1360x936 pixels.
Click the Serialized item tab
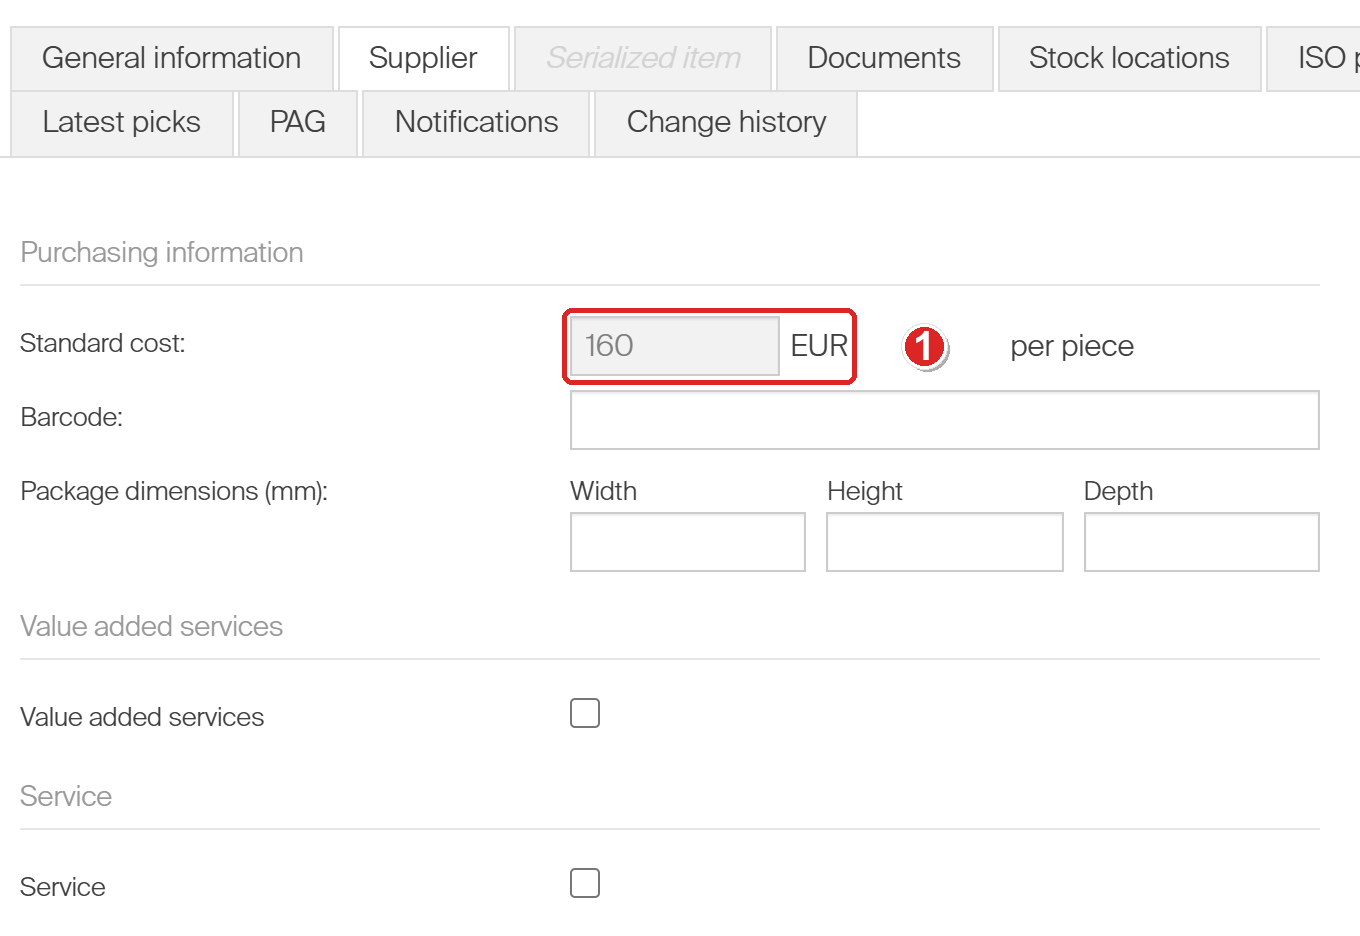point(643,58)
